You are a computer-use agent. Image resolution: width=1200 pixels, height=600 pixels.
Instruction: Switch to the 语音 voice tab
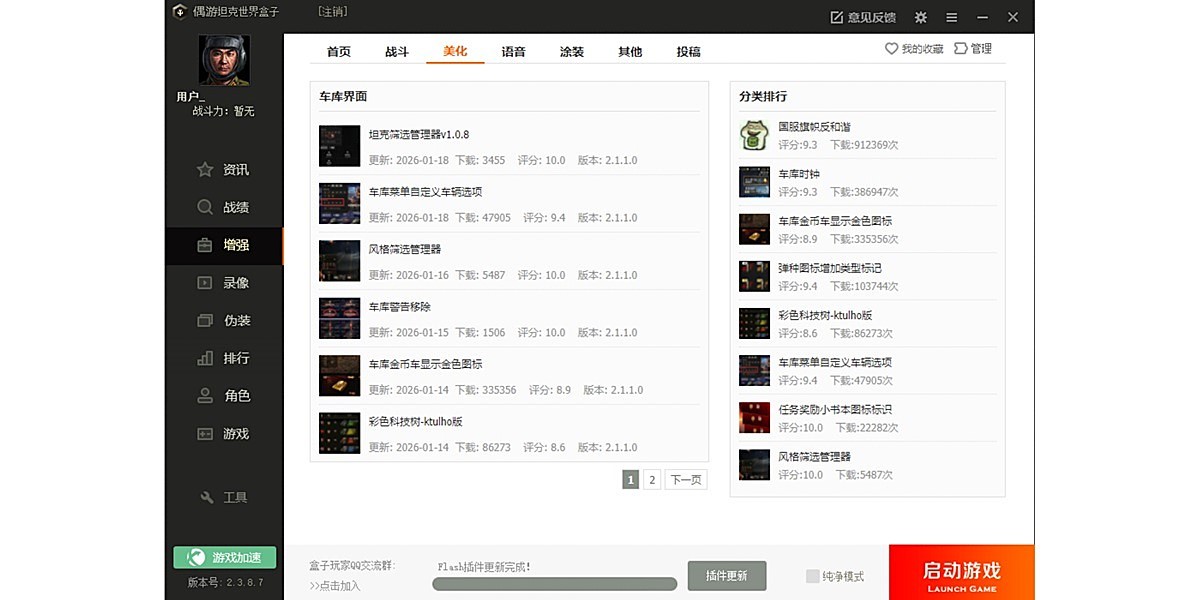(x=513, y=51)
